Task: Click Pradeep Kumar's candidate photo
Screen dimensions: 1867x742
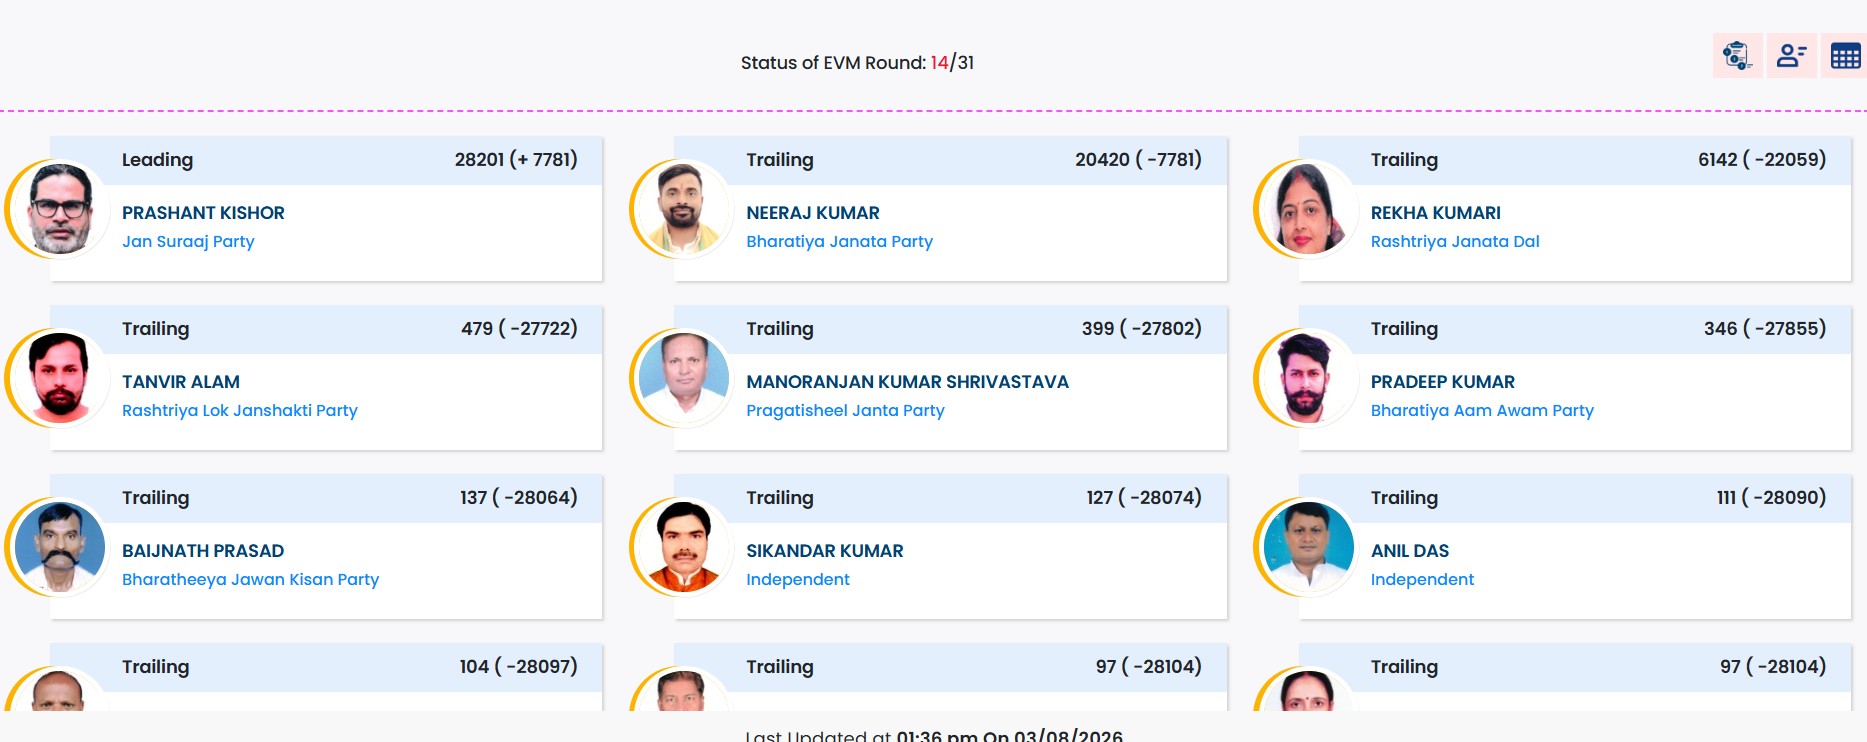Action: [1307, 378]
